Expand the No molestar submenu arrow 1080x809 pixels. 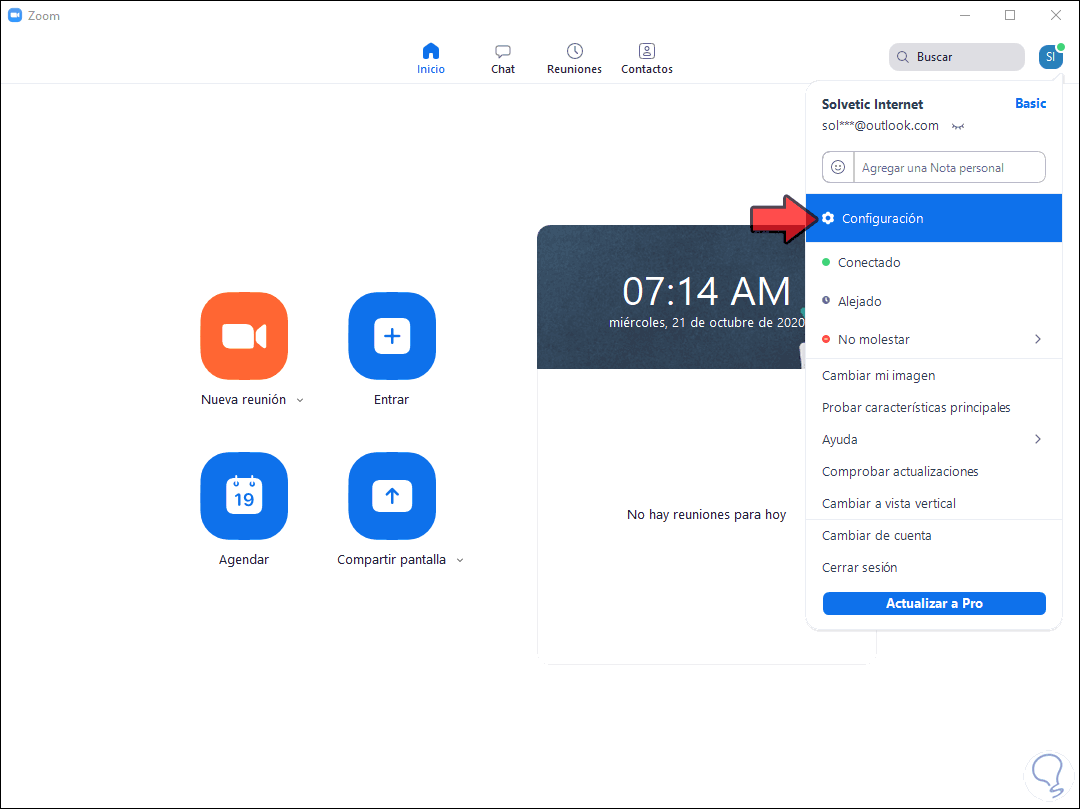coord(1038,339)
